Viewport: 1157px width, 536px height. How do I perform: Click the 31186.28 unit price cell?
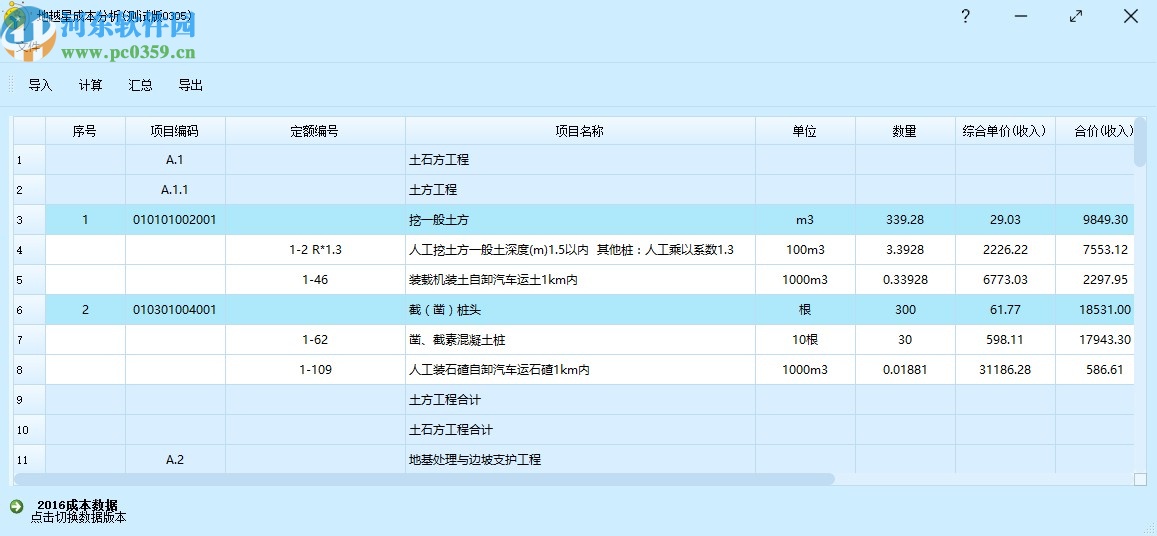1005,370
